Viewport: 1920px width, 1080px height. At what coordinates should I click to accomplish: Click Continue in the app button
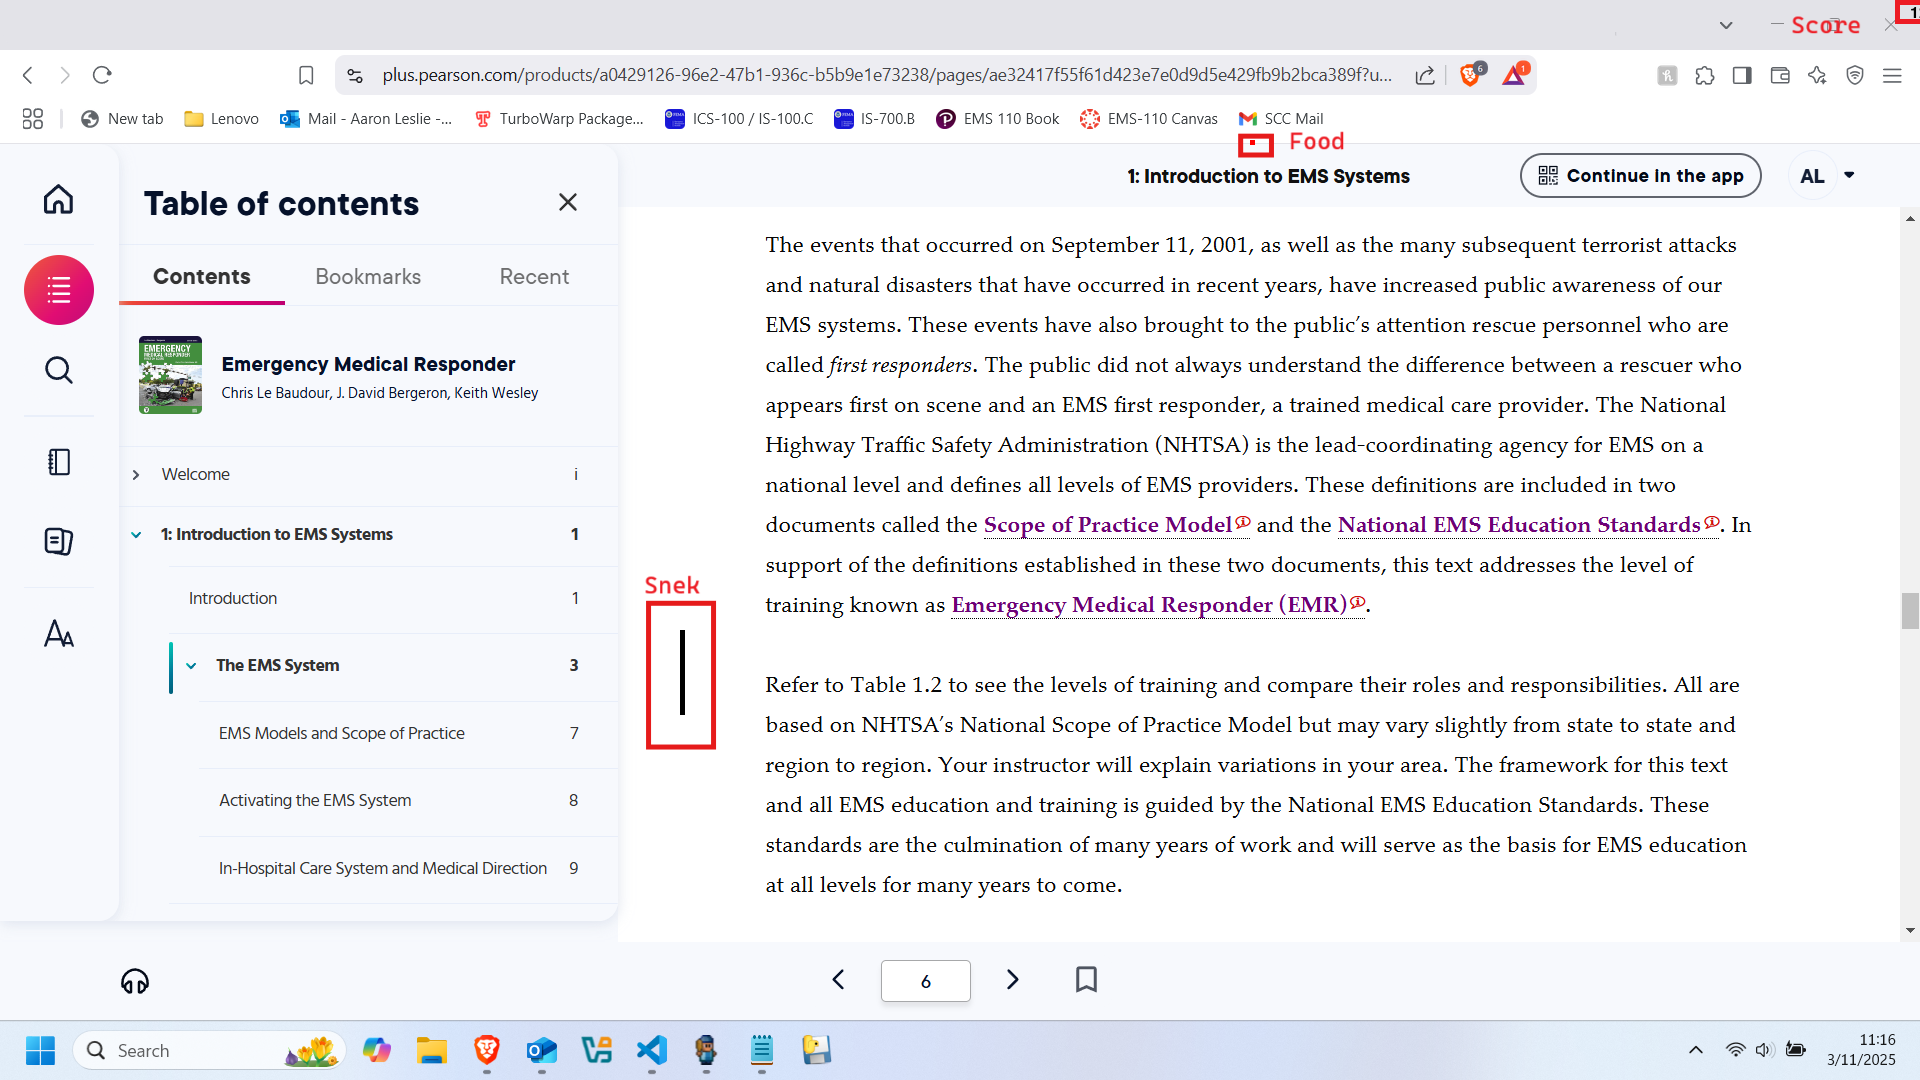click(x=1640, y=176)
